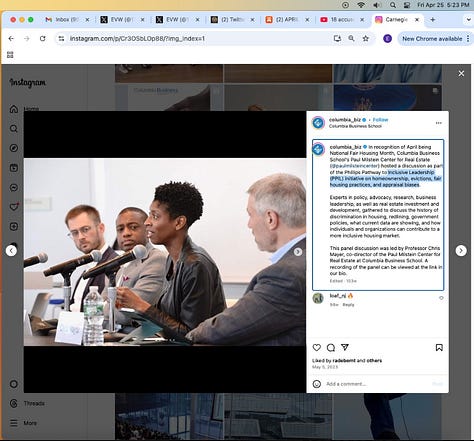
Task: Reload the page in Chrome
Action: coord(43,39)
